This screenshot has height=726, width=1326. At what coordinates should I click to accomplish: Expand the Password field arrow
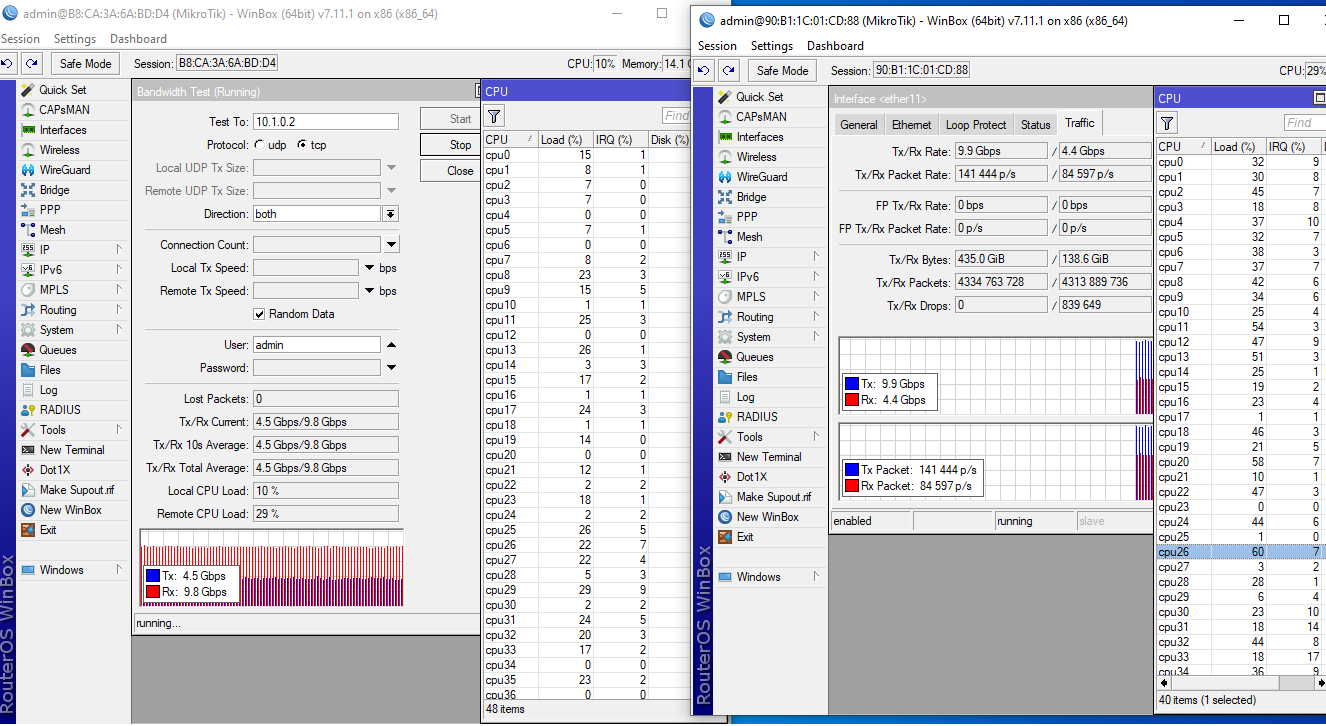(x=391, y=368)
